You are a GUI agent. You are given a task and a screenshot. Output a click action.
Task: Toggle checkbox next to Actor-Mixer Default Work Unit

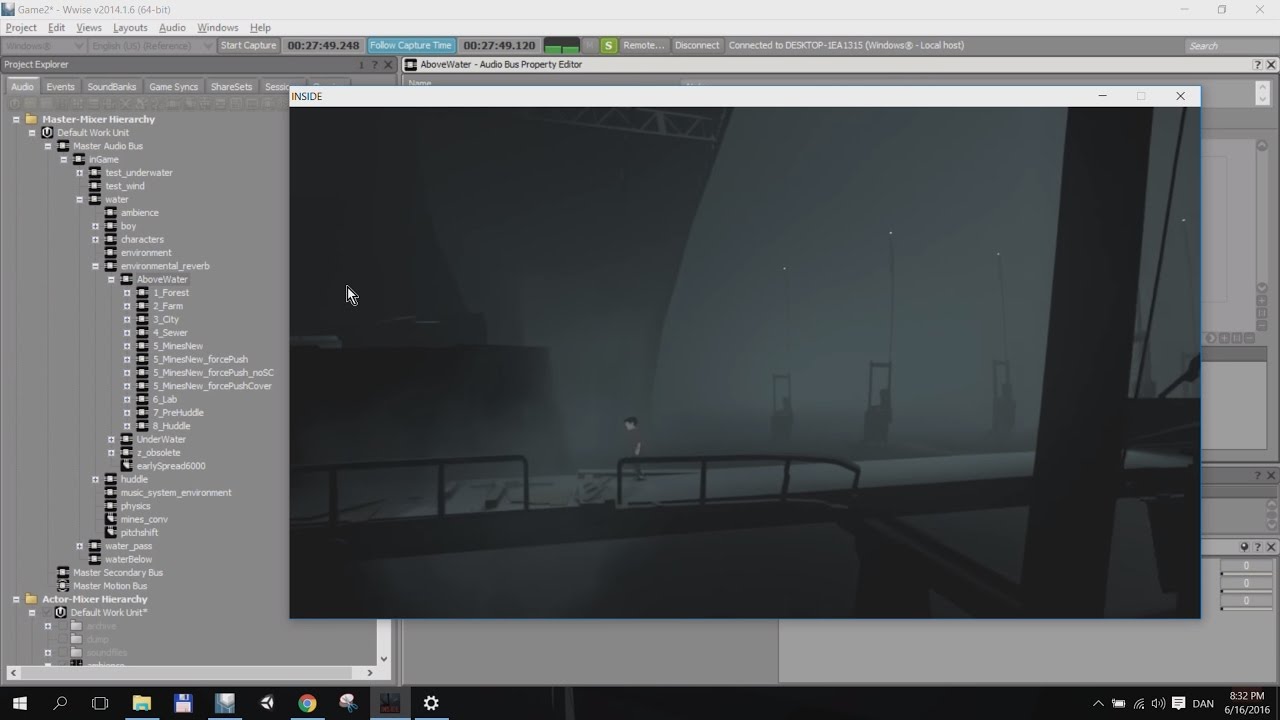click(x=46, y=612)
